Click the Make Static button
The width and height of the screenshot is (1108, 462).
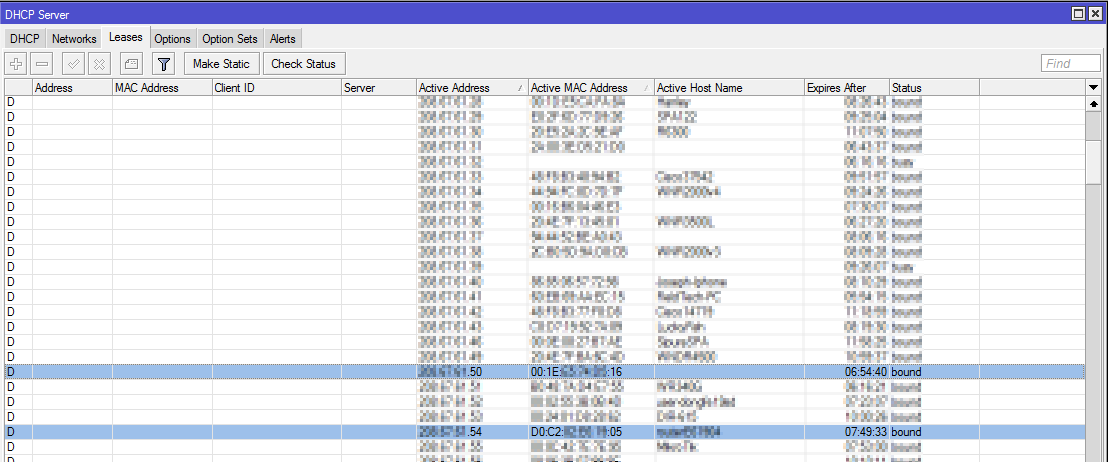point(222,64)
